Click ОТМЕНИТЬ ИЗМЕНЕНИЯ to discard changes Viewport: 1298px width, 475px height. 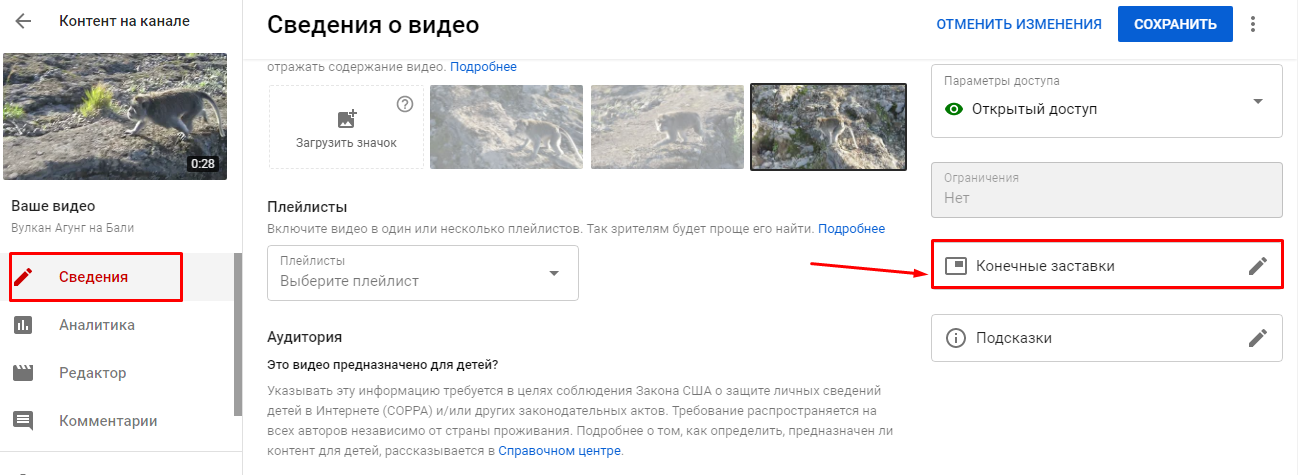click(x=1019, y=24)
